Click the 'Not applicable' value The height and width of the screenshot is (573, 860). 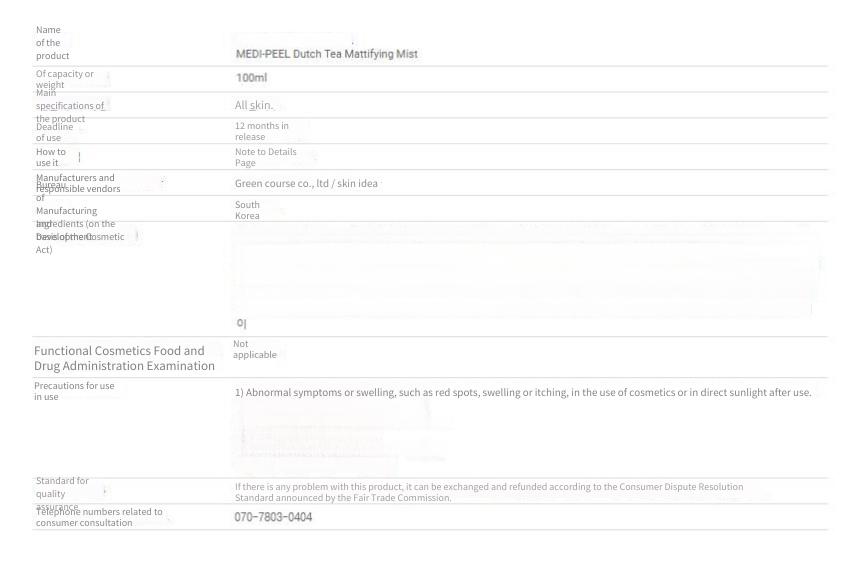pos(254,349)
